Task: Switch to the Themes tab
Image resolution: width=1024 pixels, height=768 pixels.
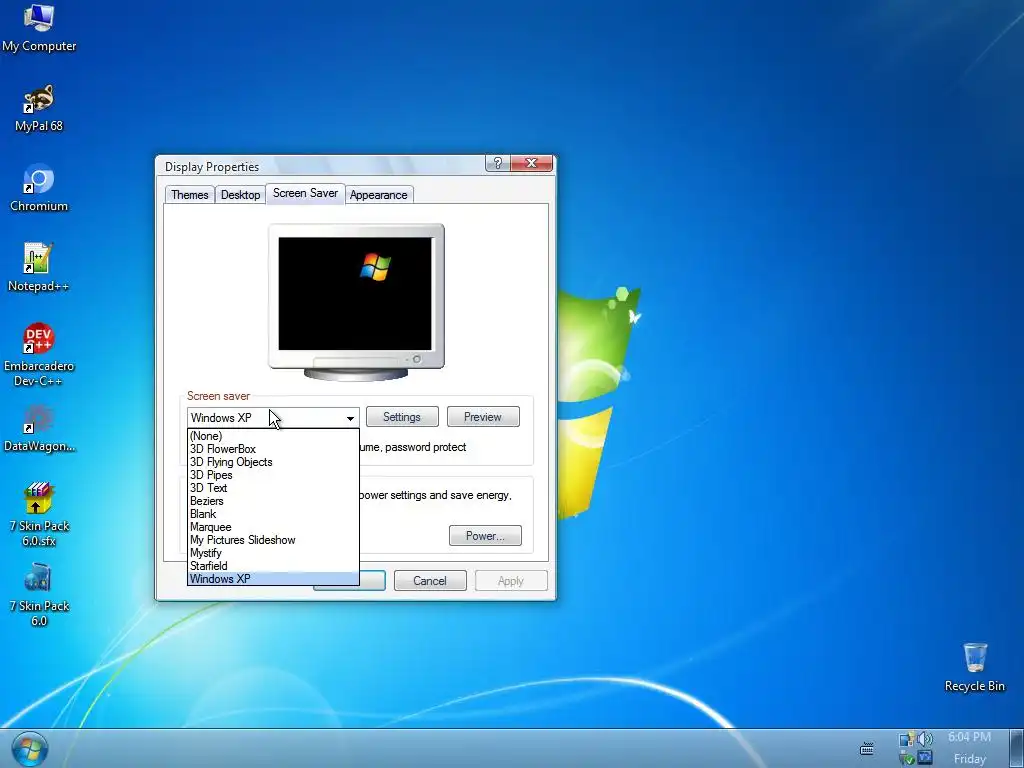Action: click(x=189, y=195)
